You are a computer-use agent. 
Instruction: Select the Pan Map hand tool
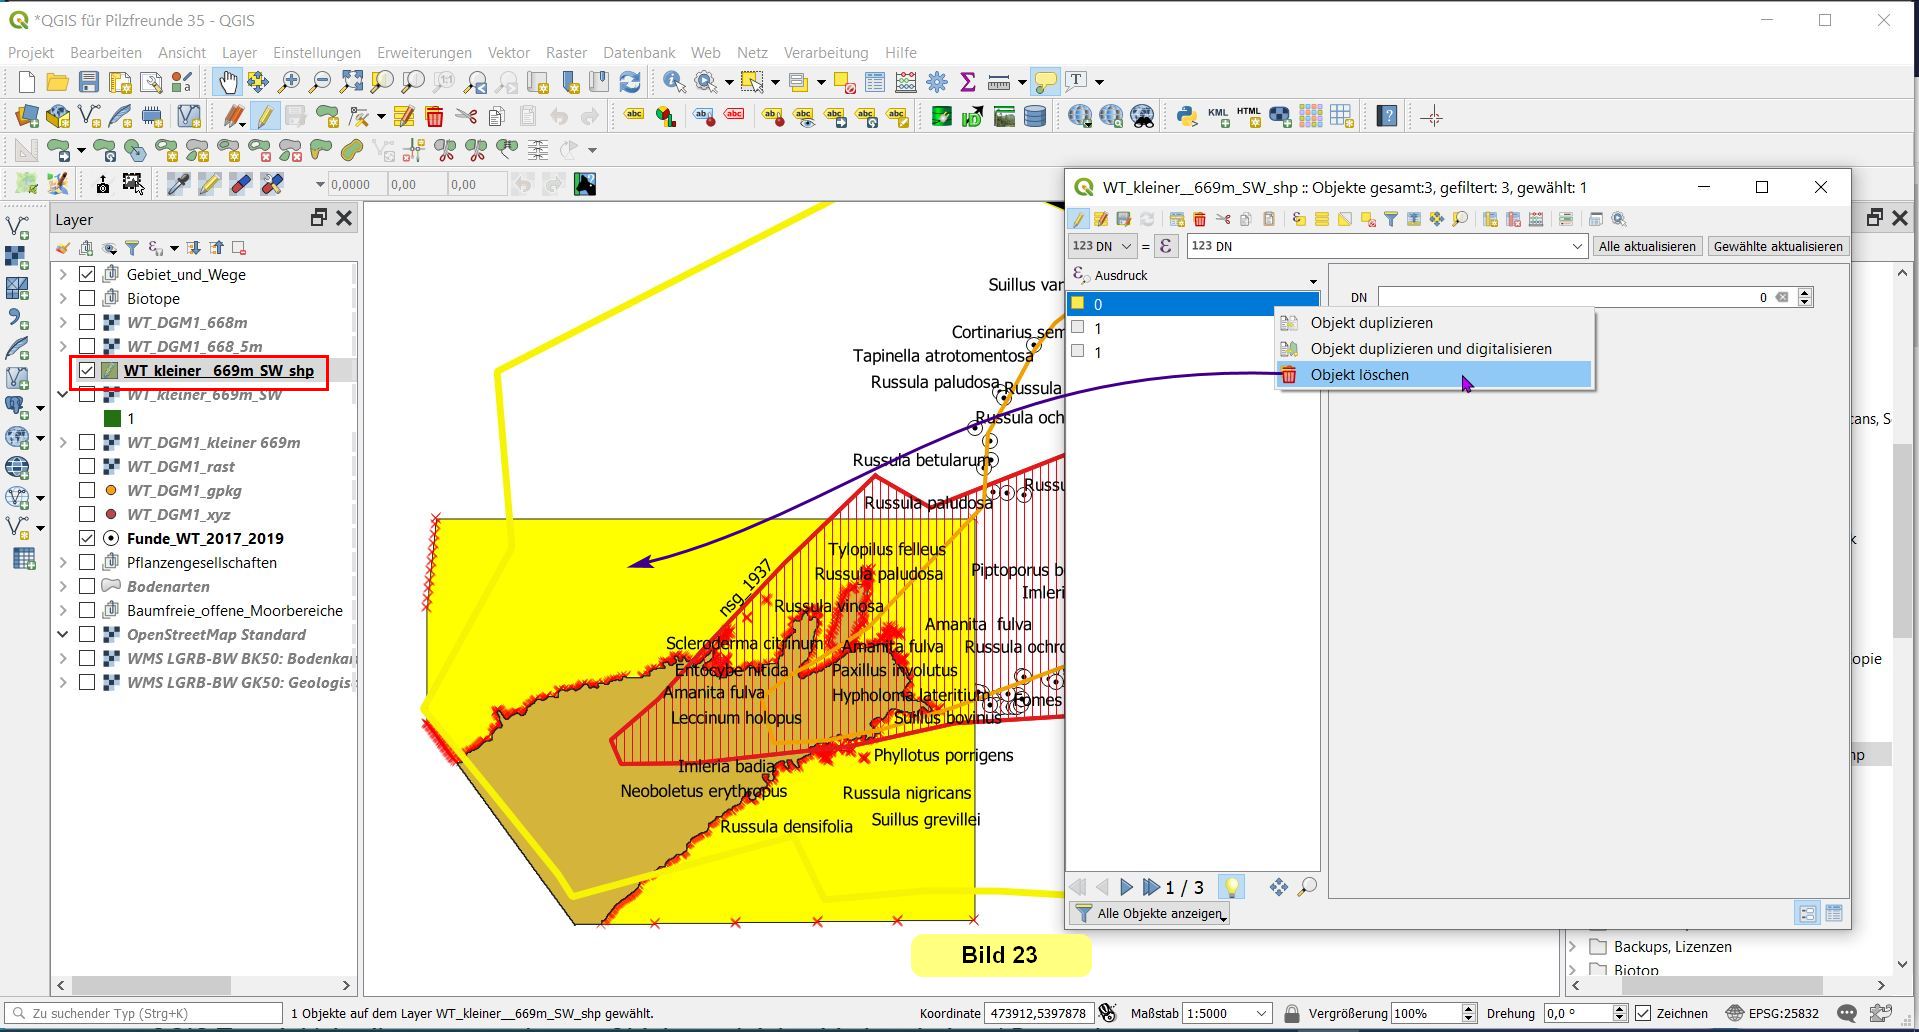pos(228,82)
